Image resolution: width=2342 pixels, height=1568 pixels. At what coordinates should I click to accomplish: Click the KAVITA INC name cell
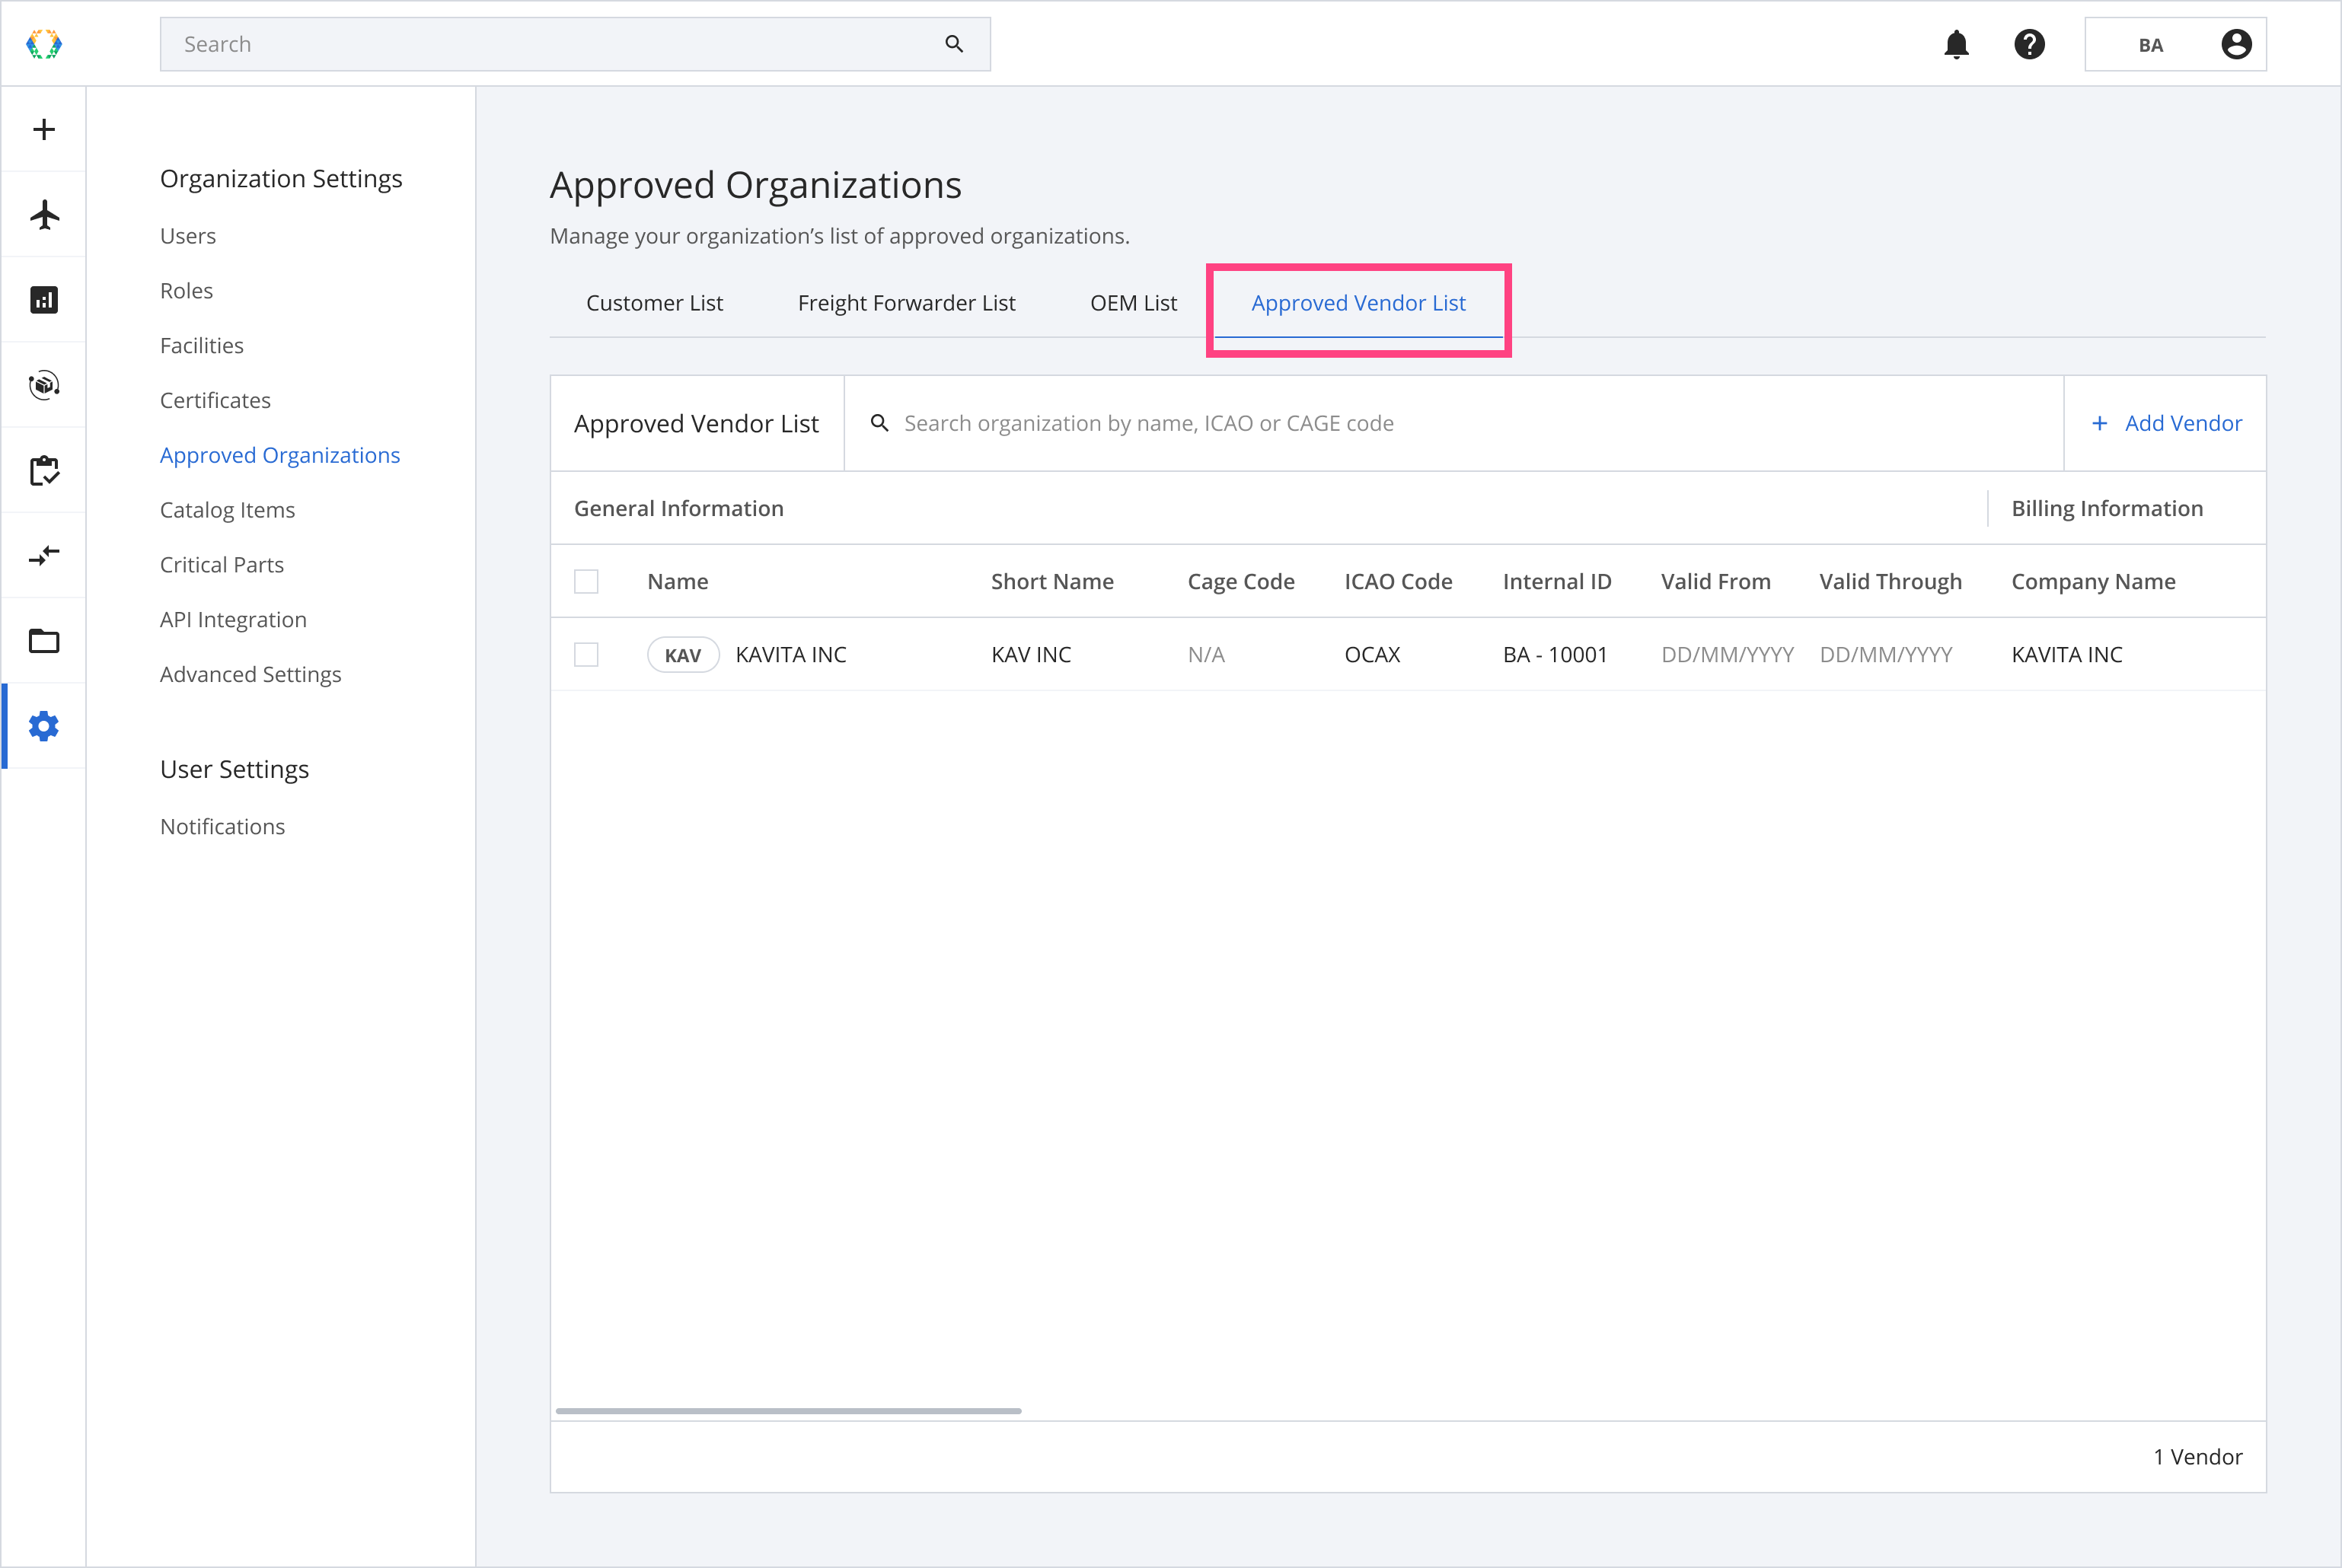tap(791, 655)
